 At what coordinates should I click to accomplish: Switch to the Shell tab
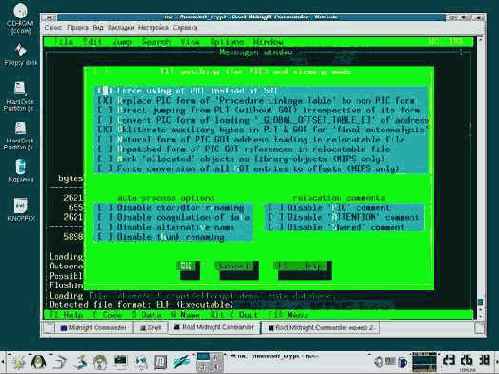[x=150, y=328]
